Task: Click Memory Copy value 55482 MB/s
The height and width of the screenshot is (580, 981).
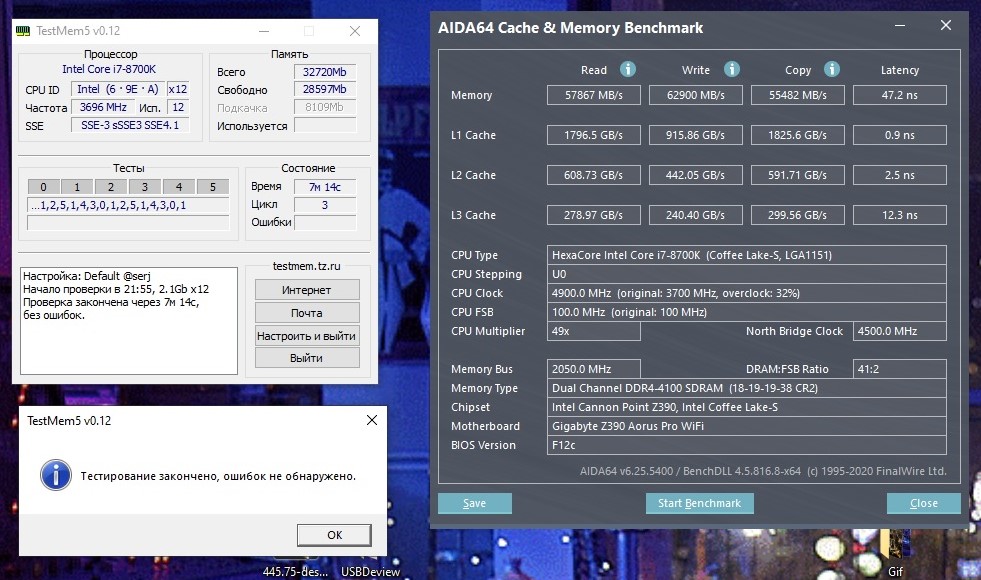Action: click(798, 95)
